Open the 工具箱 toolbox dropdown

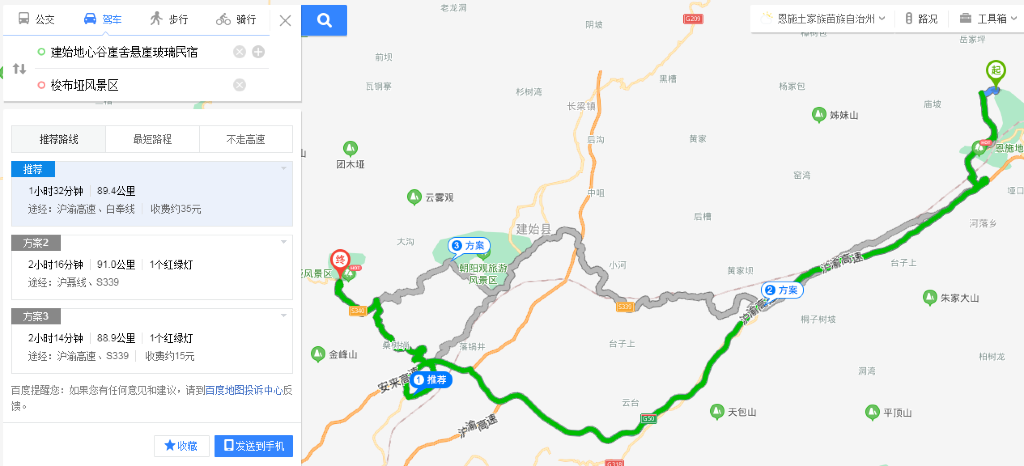point(988,19)
